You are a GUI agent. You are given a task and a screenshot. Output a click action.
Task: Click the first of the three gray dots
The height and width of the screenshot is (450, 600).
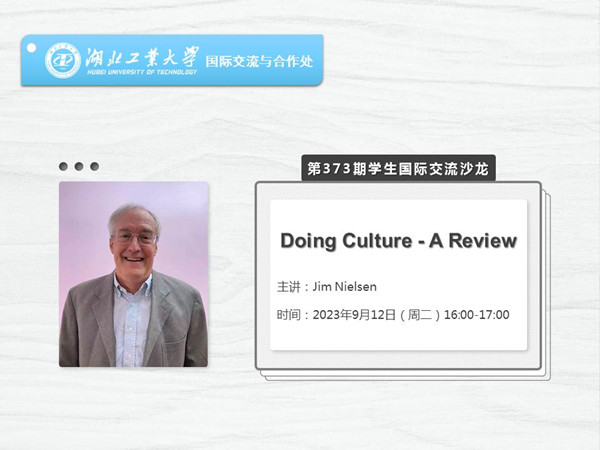click(x=64, y=167)
